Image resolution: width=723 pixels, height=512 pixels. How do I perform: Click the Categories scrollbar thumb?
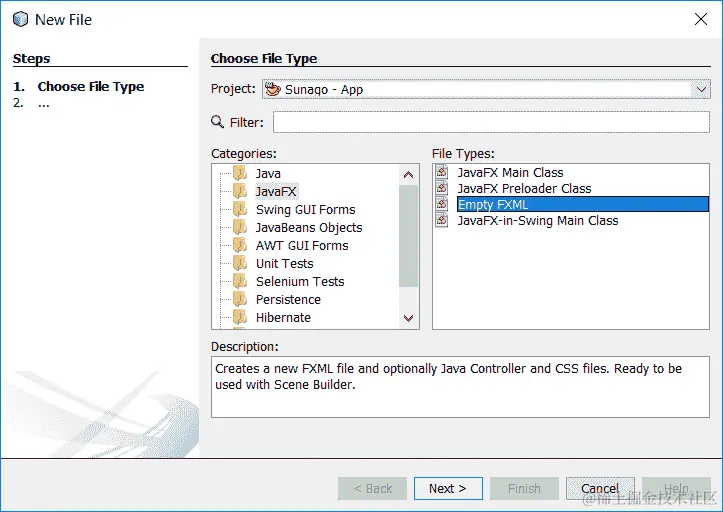coord(408,236)
